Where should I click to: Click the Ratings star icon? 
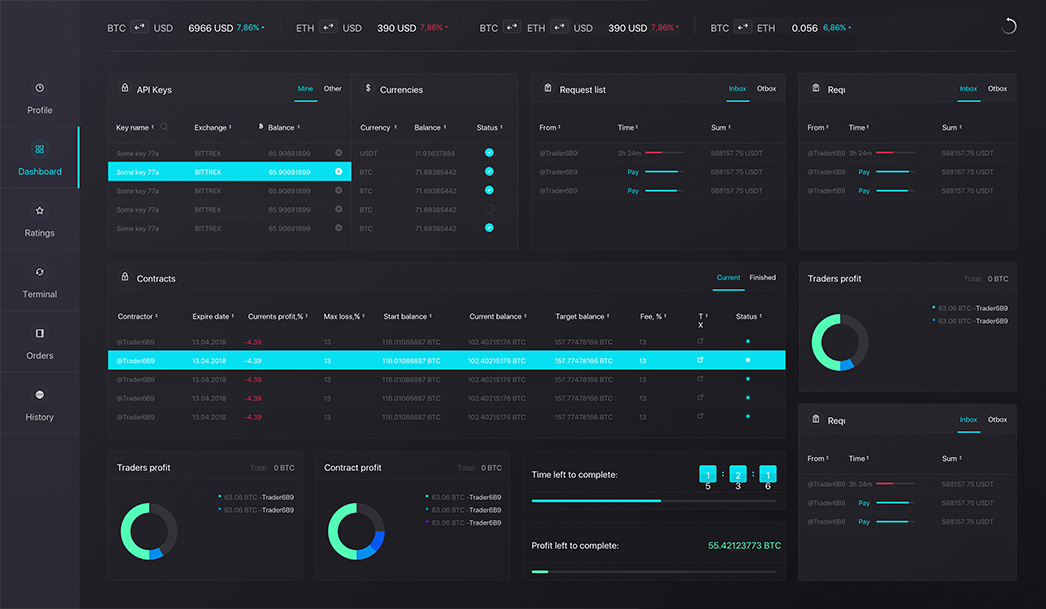pyautogui.click(x=39, y=211)
